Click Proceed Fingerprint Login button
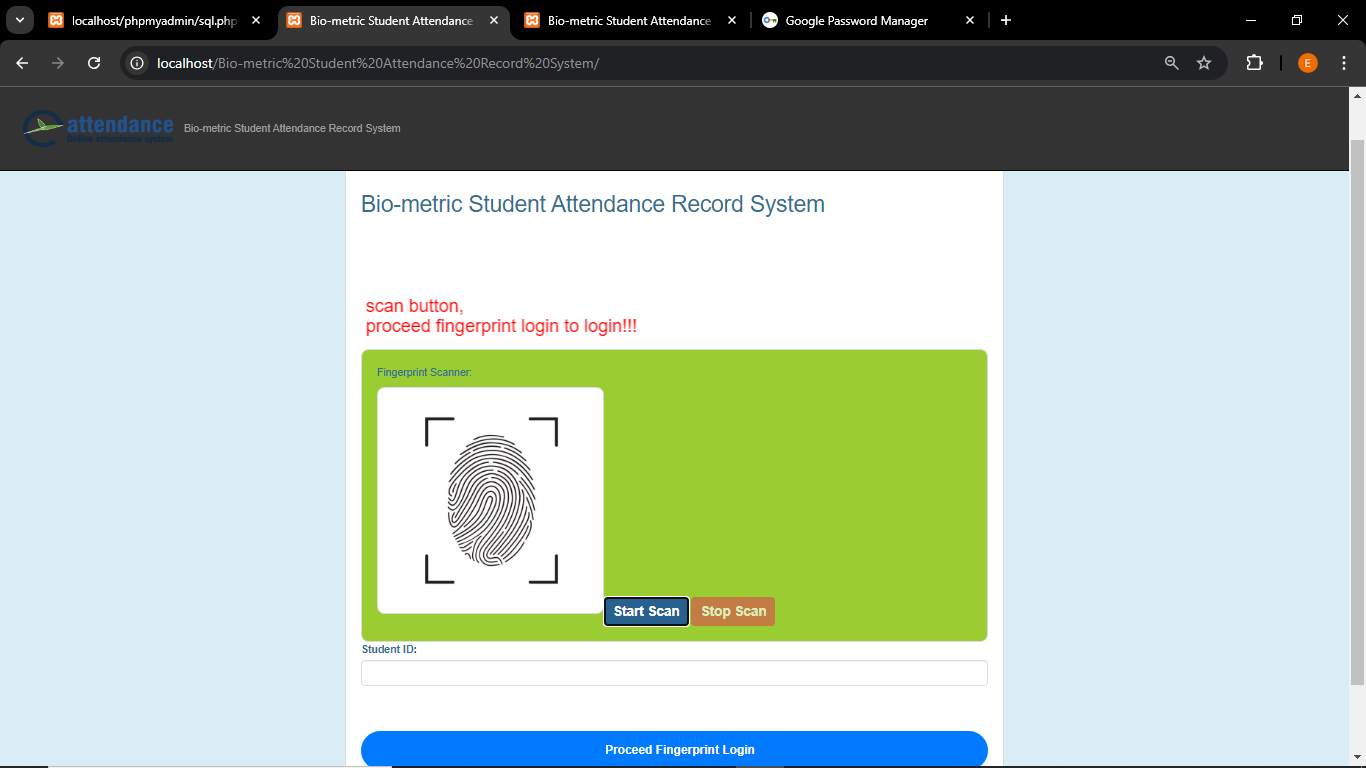This screenshot has width=1366, height=768. (x=674, y=750)
